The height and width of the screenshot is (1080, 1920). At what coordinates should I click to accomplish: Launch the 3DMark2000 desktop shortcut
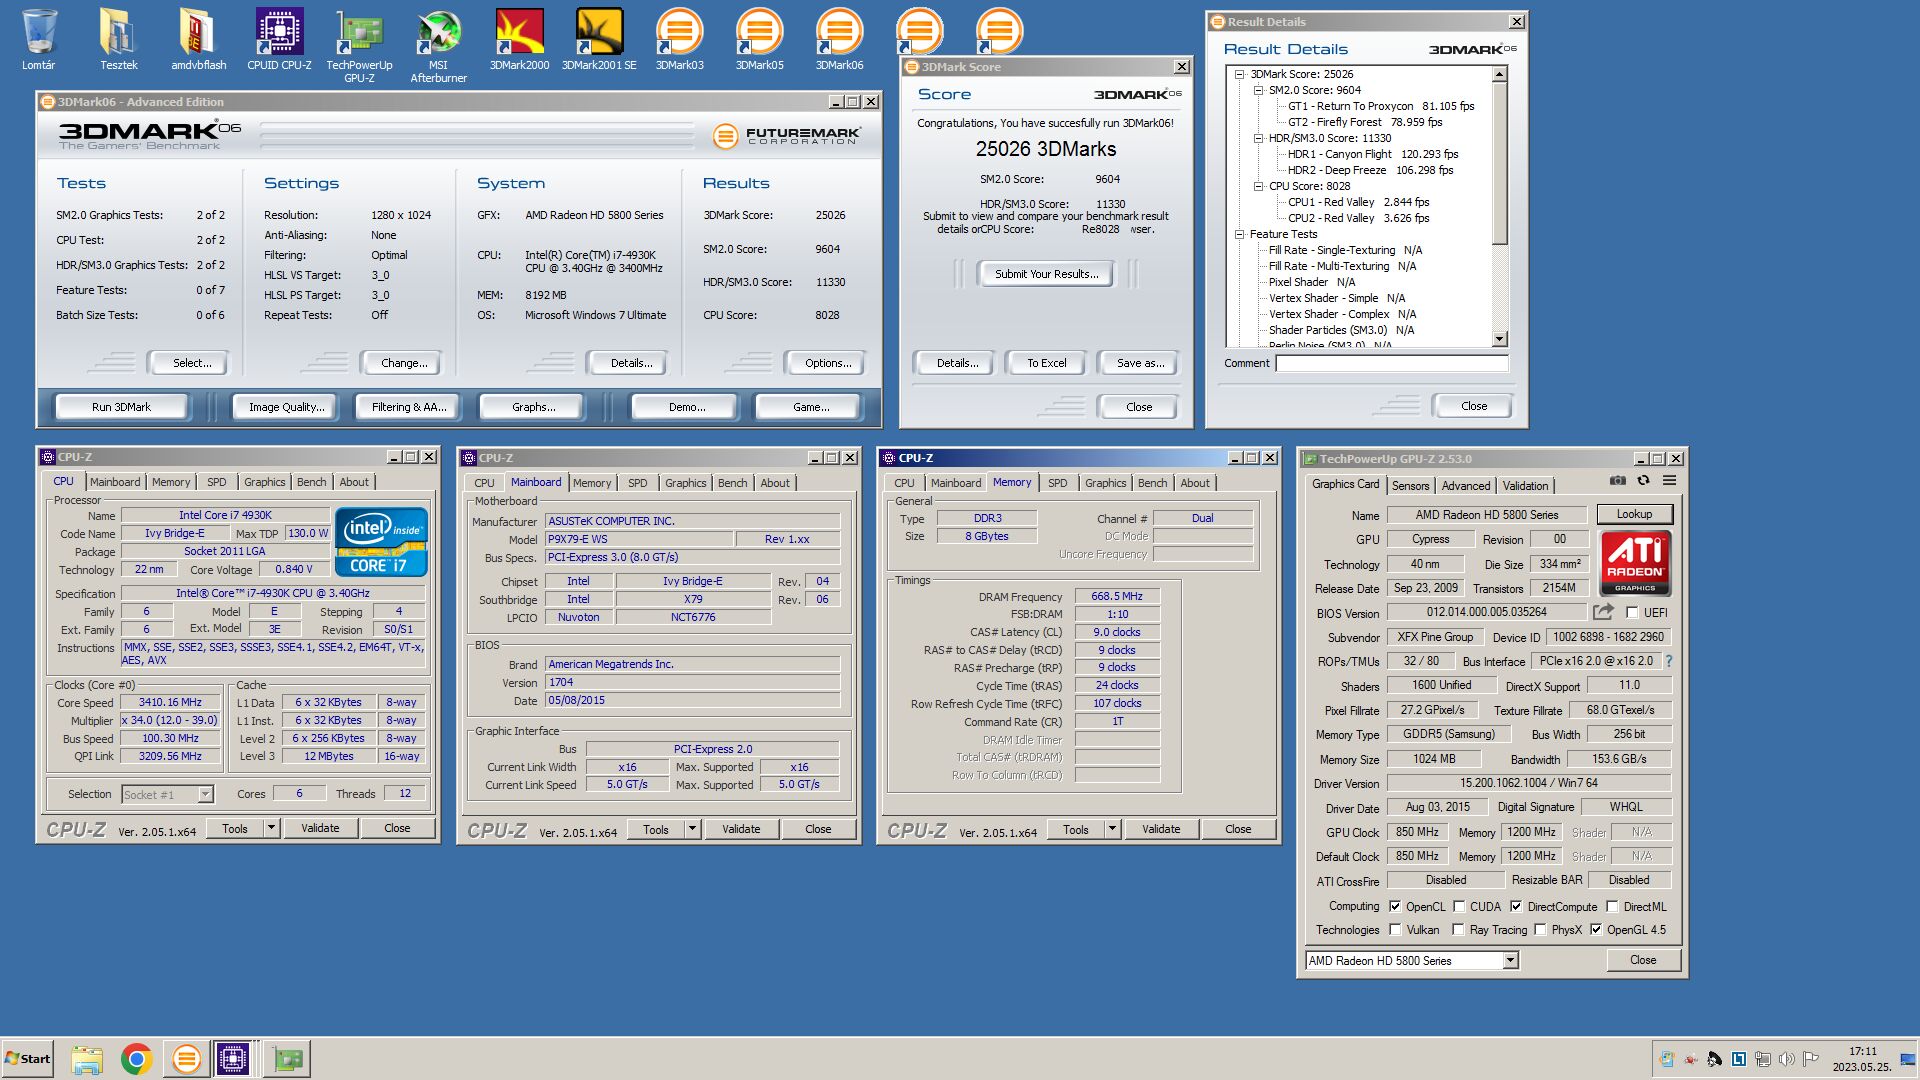coord(519,40)
